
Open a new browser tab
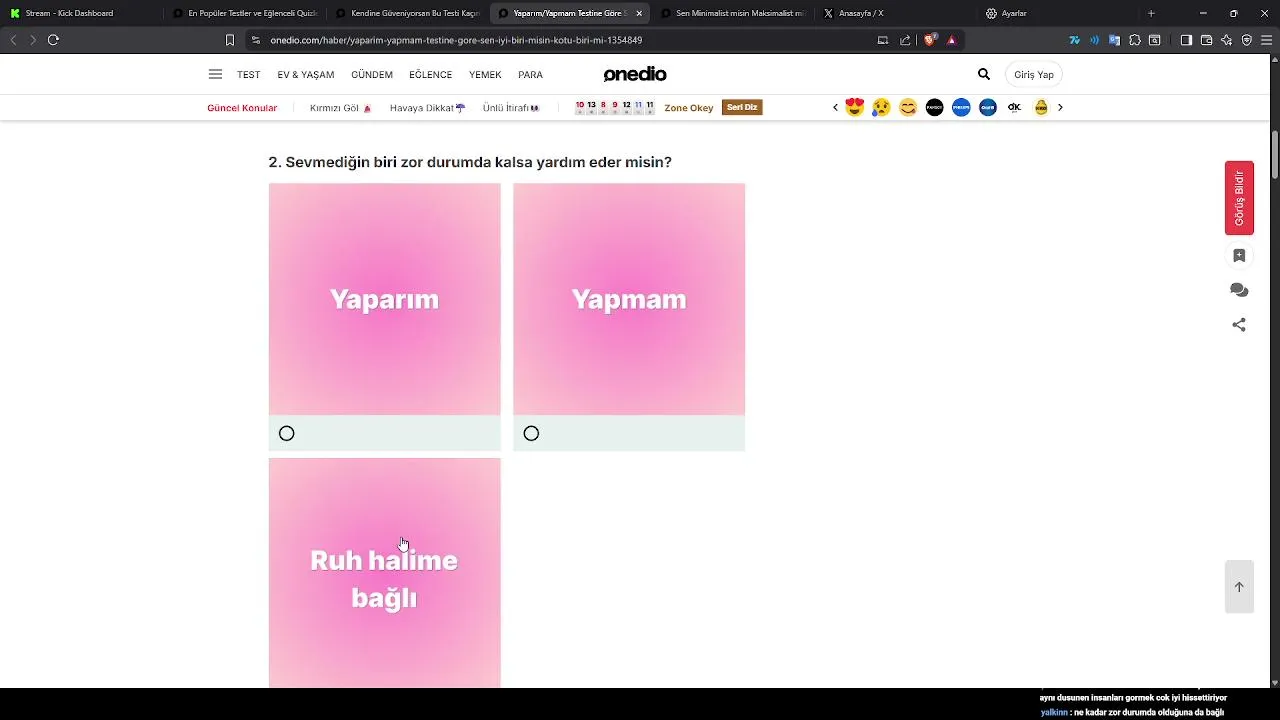1151,13
